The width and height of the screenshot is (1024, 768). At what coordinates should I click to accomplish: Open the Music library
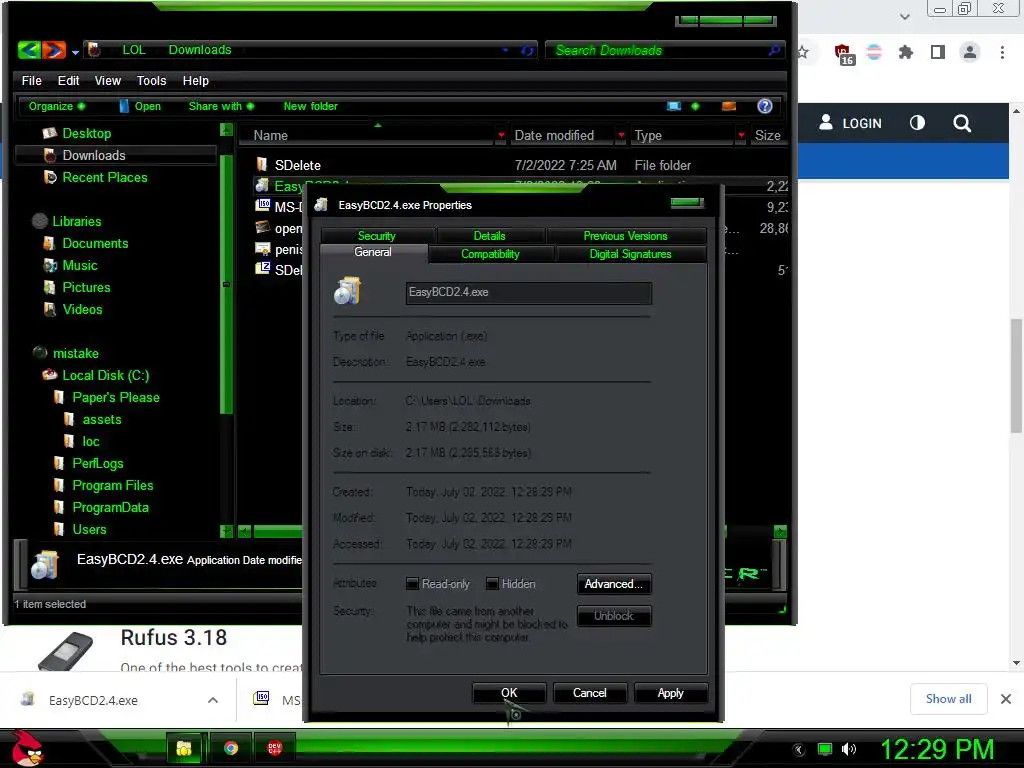80,266
